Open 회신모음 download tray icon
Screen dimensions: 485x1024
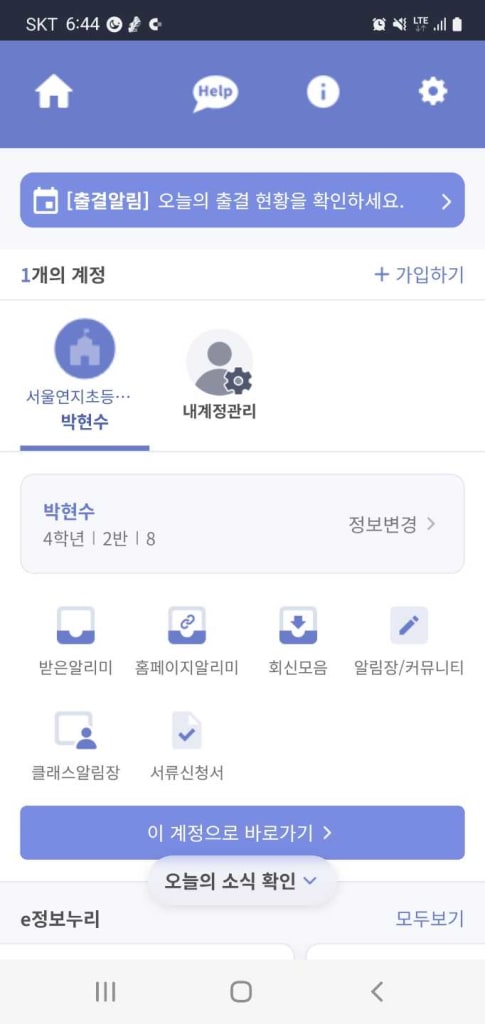(x=298, y=626)
